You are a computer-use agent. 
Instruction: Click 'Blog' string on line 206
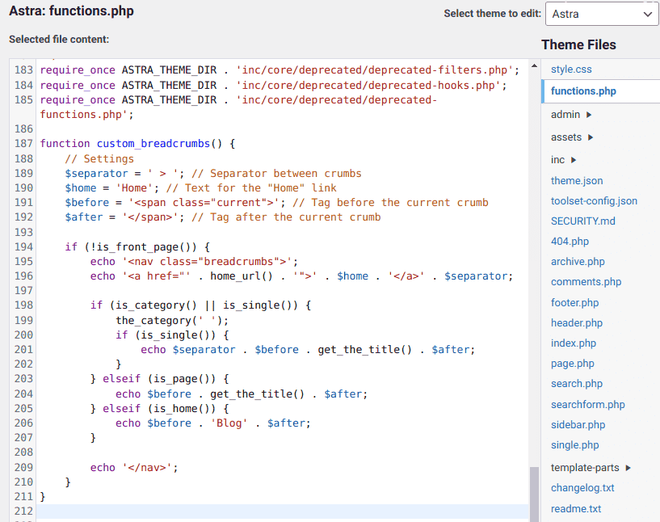(229, 423)
